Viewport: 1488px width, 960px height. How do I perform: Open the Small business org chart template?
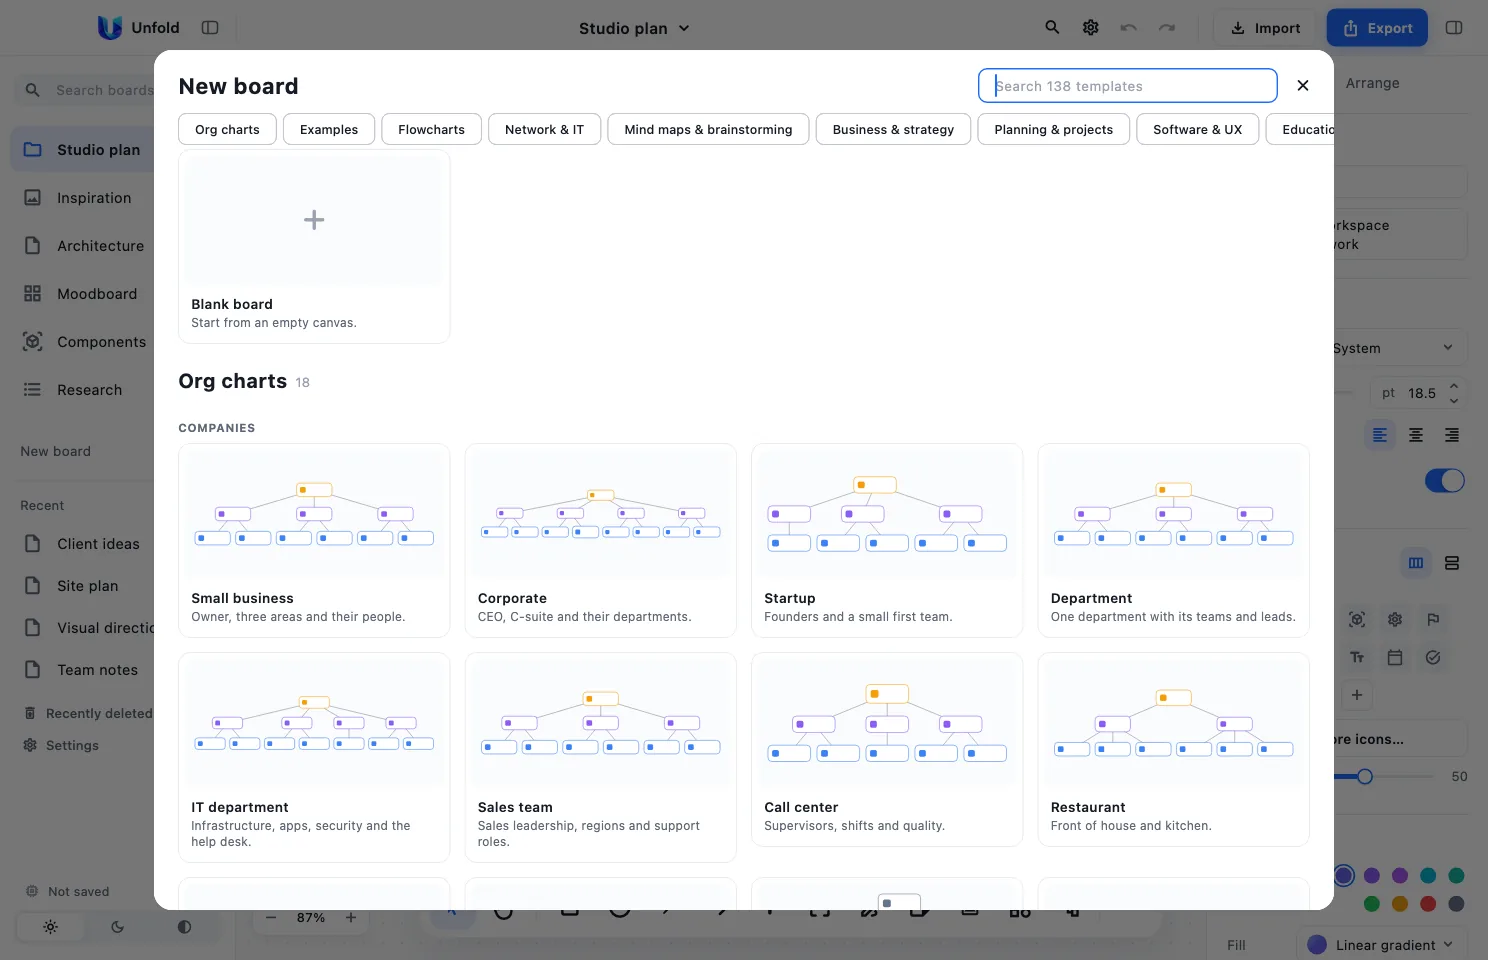[x=314, y=541]
